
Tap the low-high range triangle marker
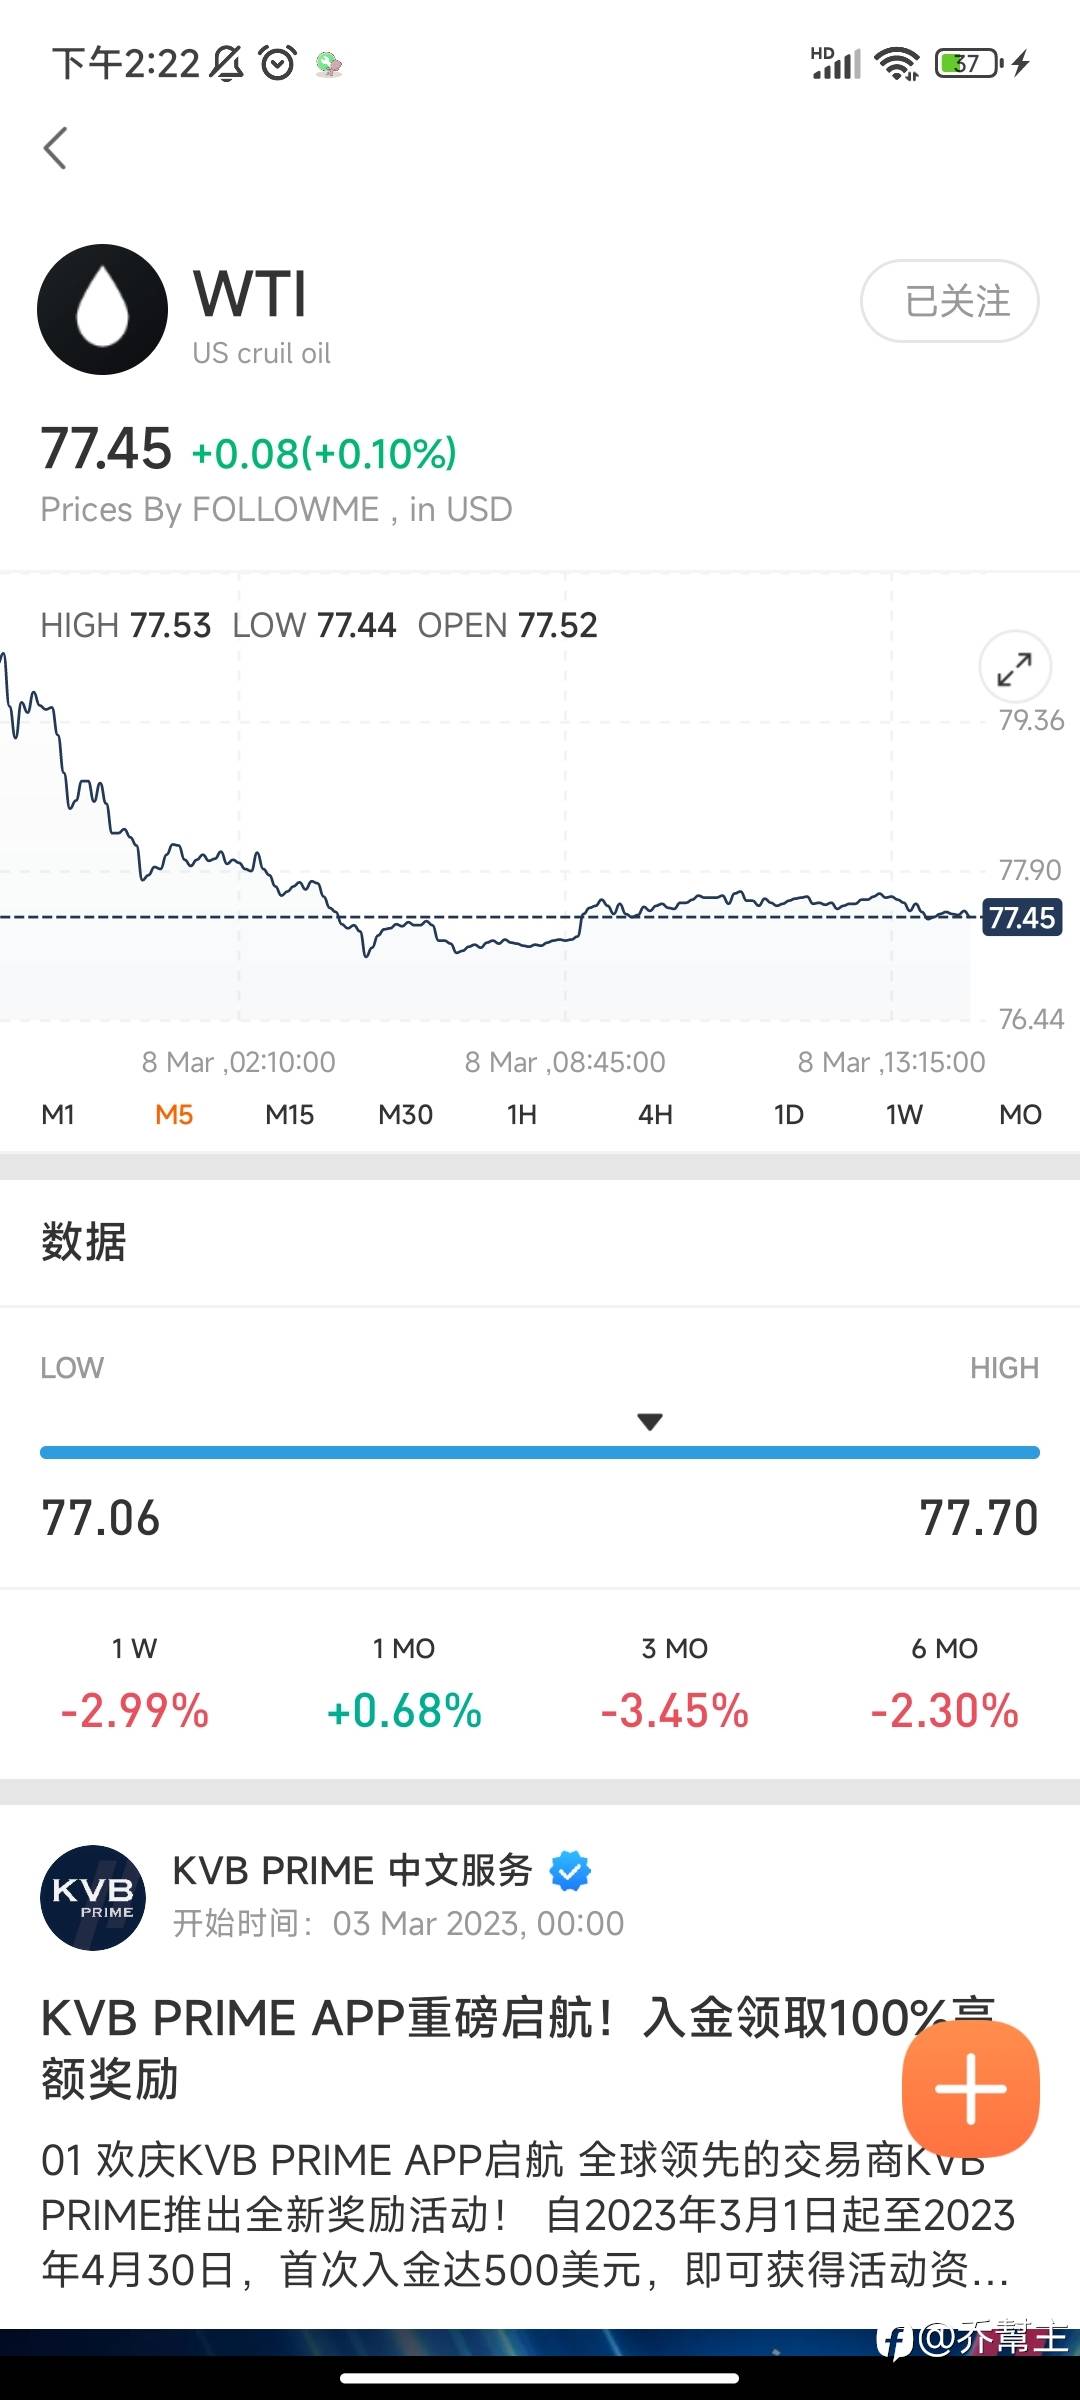(650, 1421)
